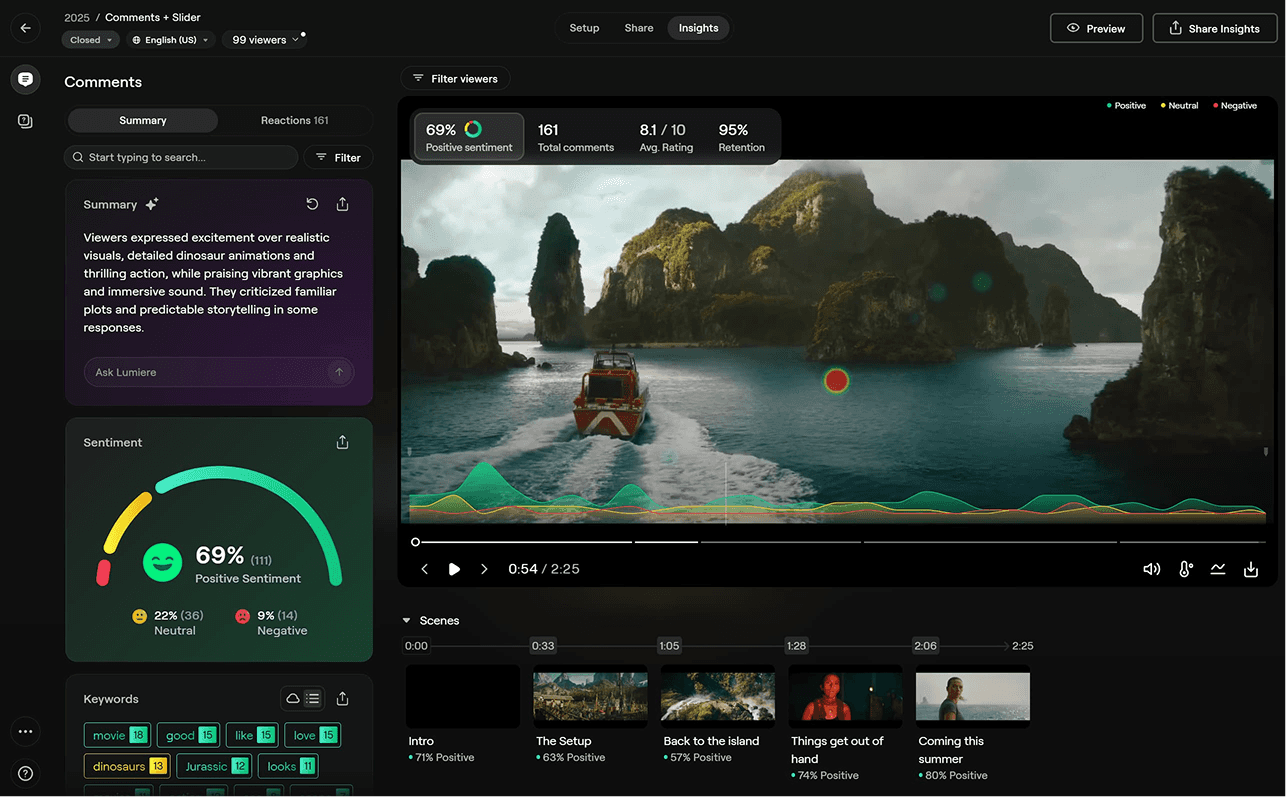The image size is (1286, 797).
Task: Select the movie keyword tag
Action: (x=117, y=735)
